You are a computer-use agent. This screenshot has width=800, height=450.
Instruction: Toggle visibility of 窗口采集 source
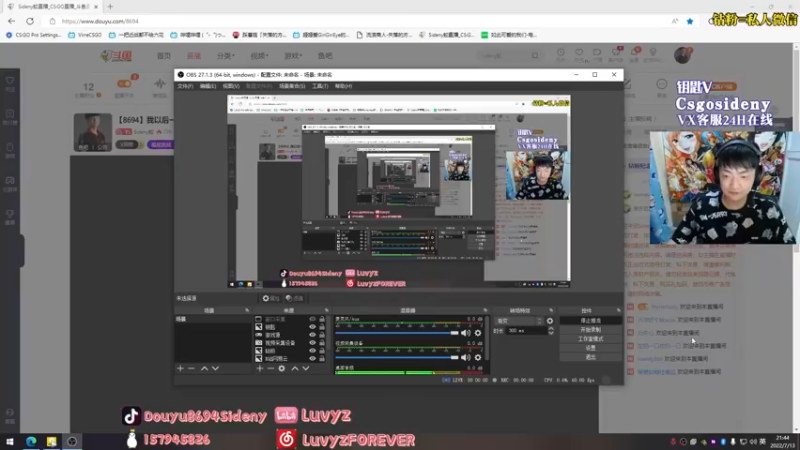(312, 319)
